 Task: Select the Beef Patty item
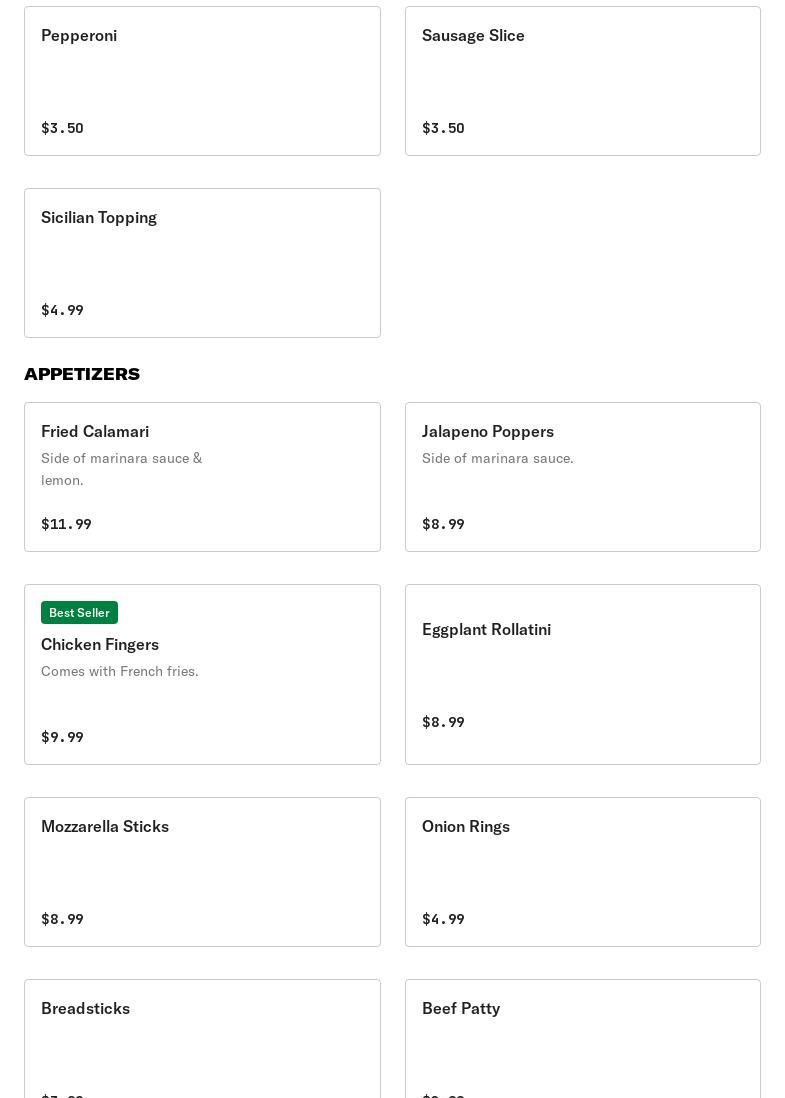pyautogui.click(x=583, y=1039)
